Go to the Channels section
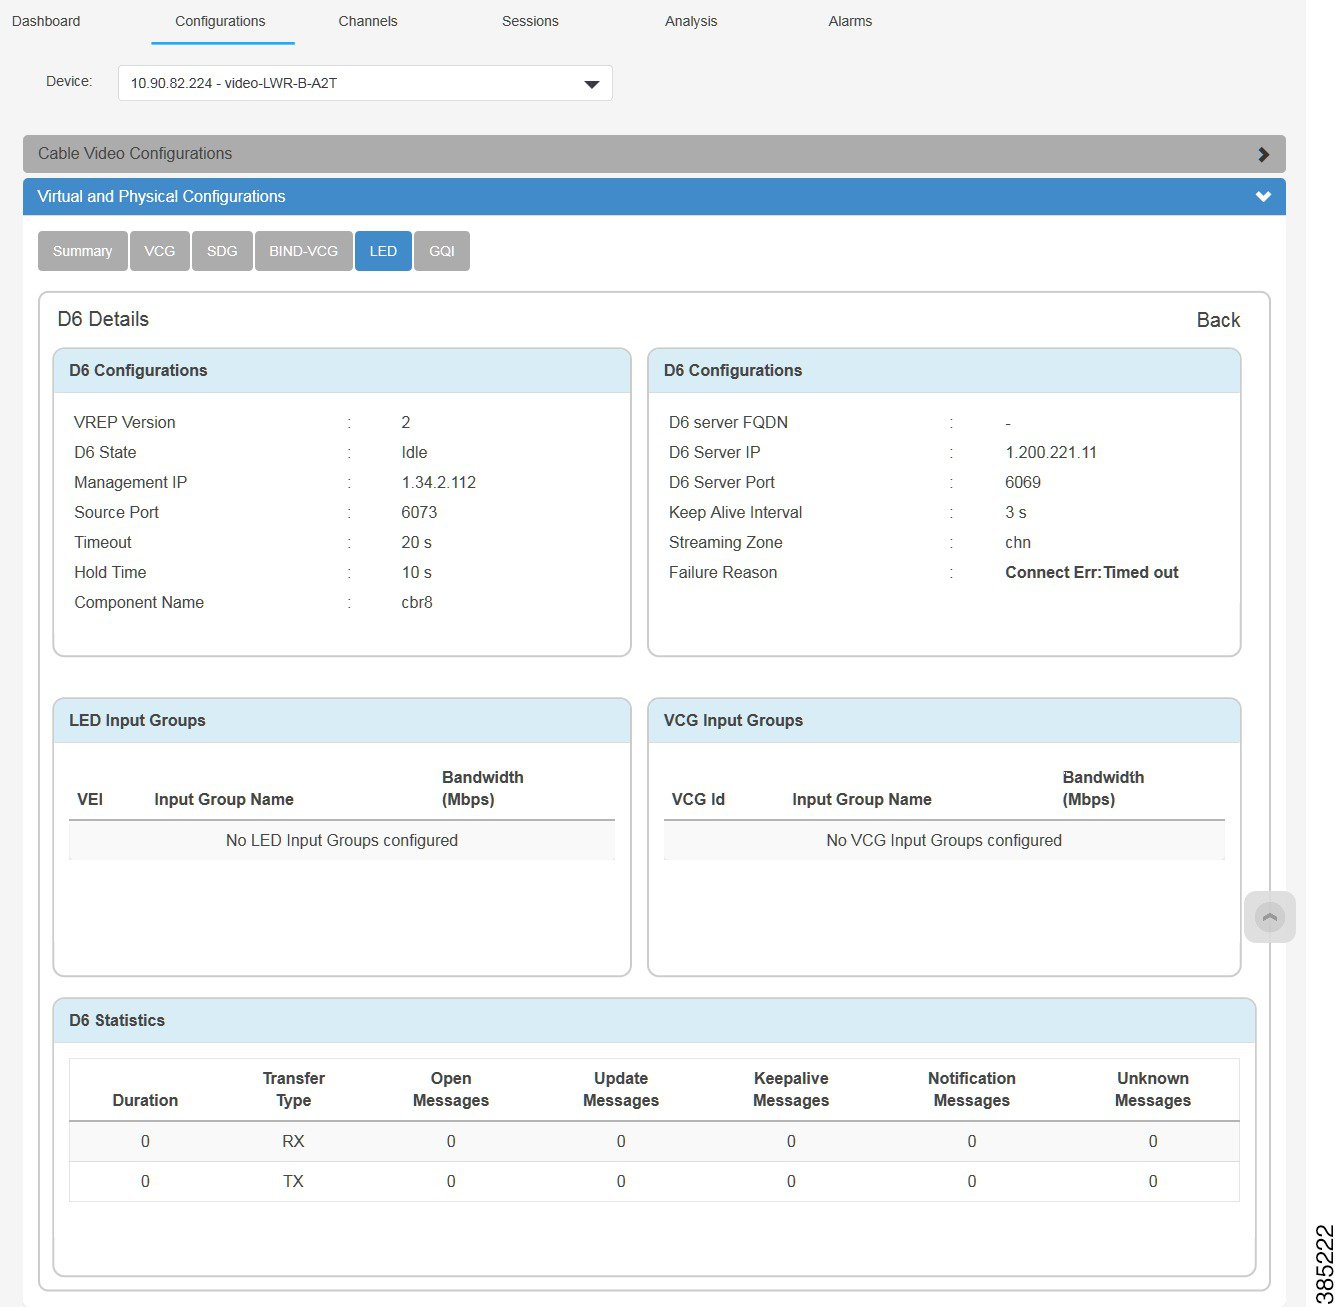This screenshot has height=1307, width=1335. click(x=367, y=20)
